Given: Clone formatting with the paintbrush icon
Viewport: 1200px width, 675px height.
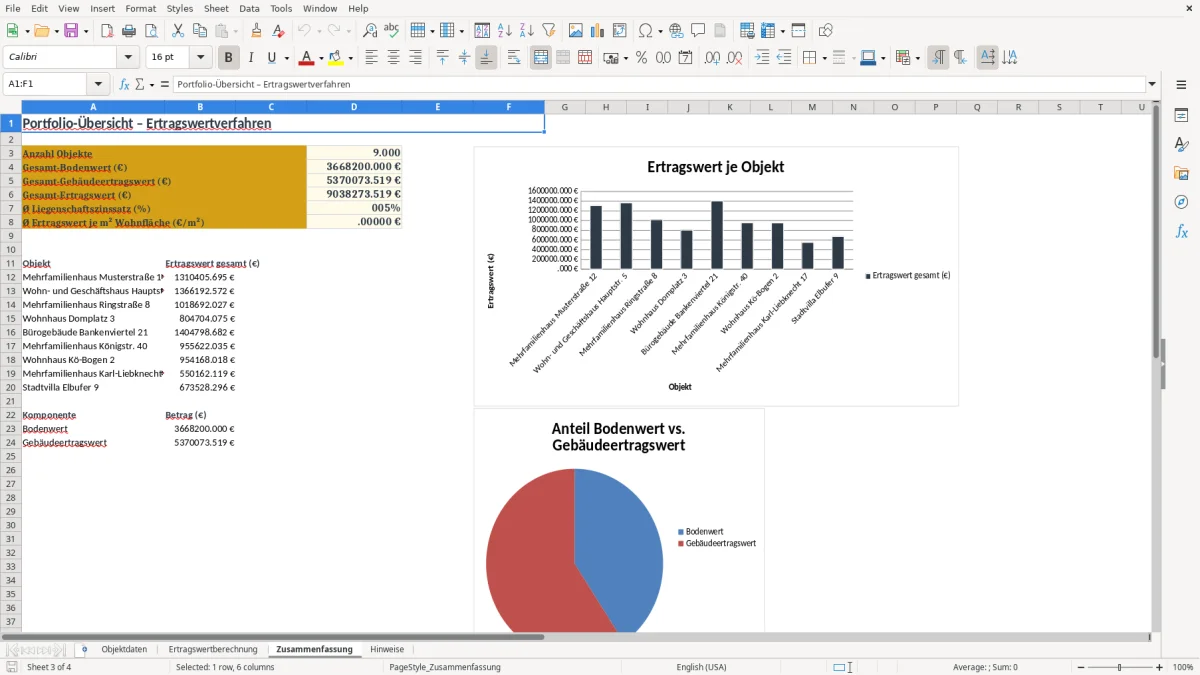Looking at the screenshot, I should [256, 31].
